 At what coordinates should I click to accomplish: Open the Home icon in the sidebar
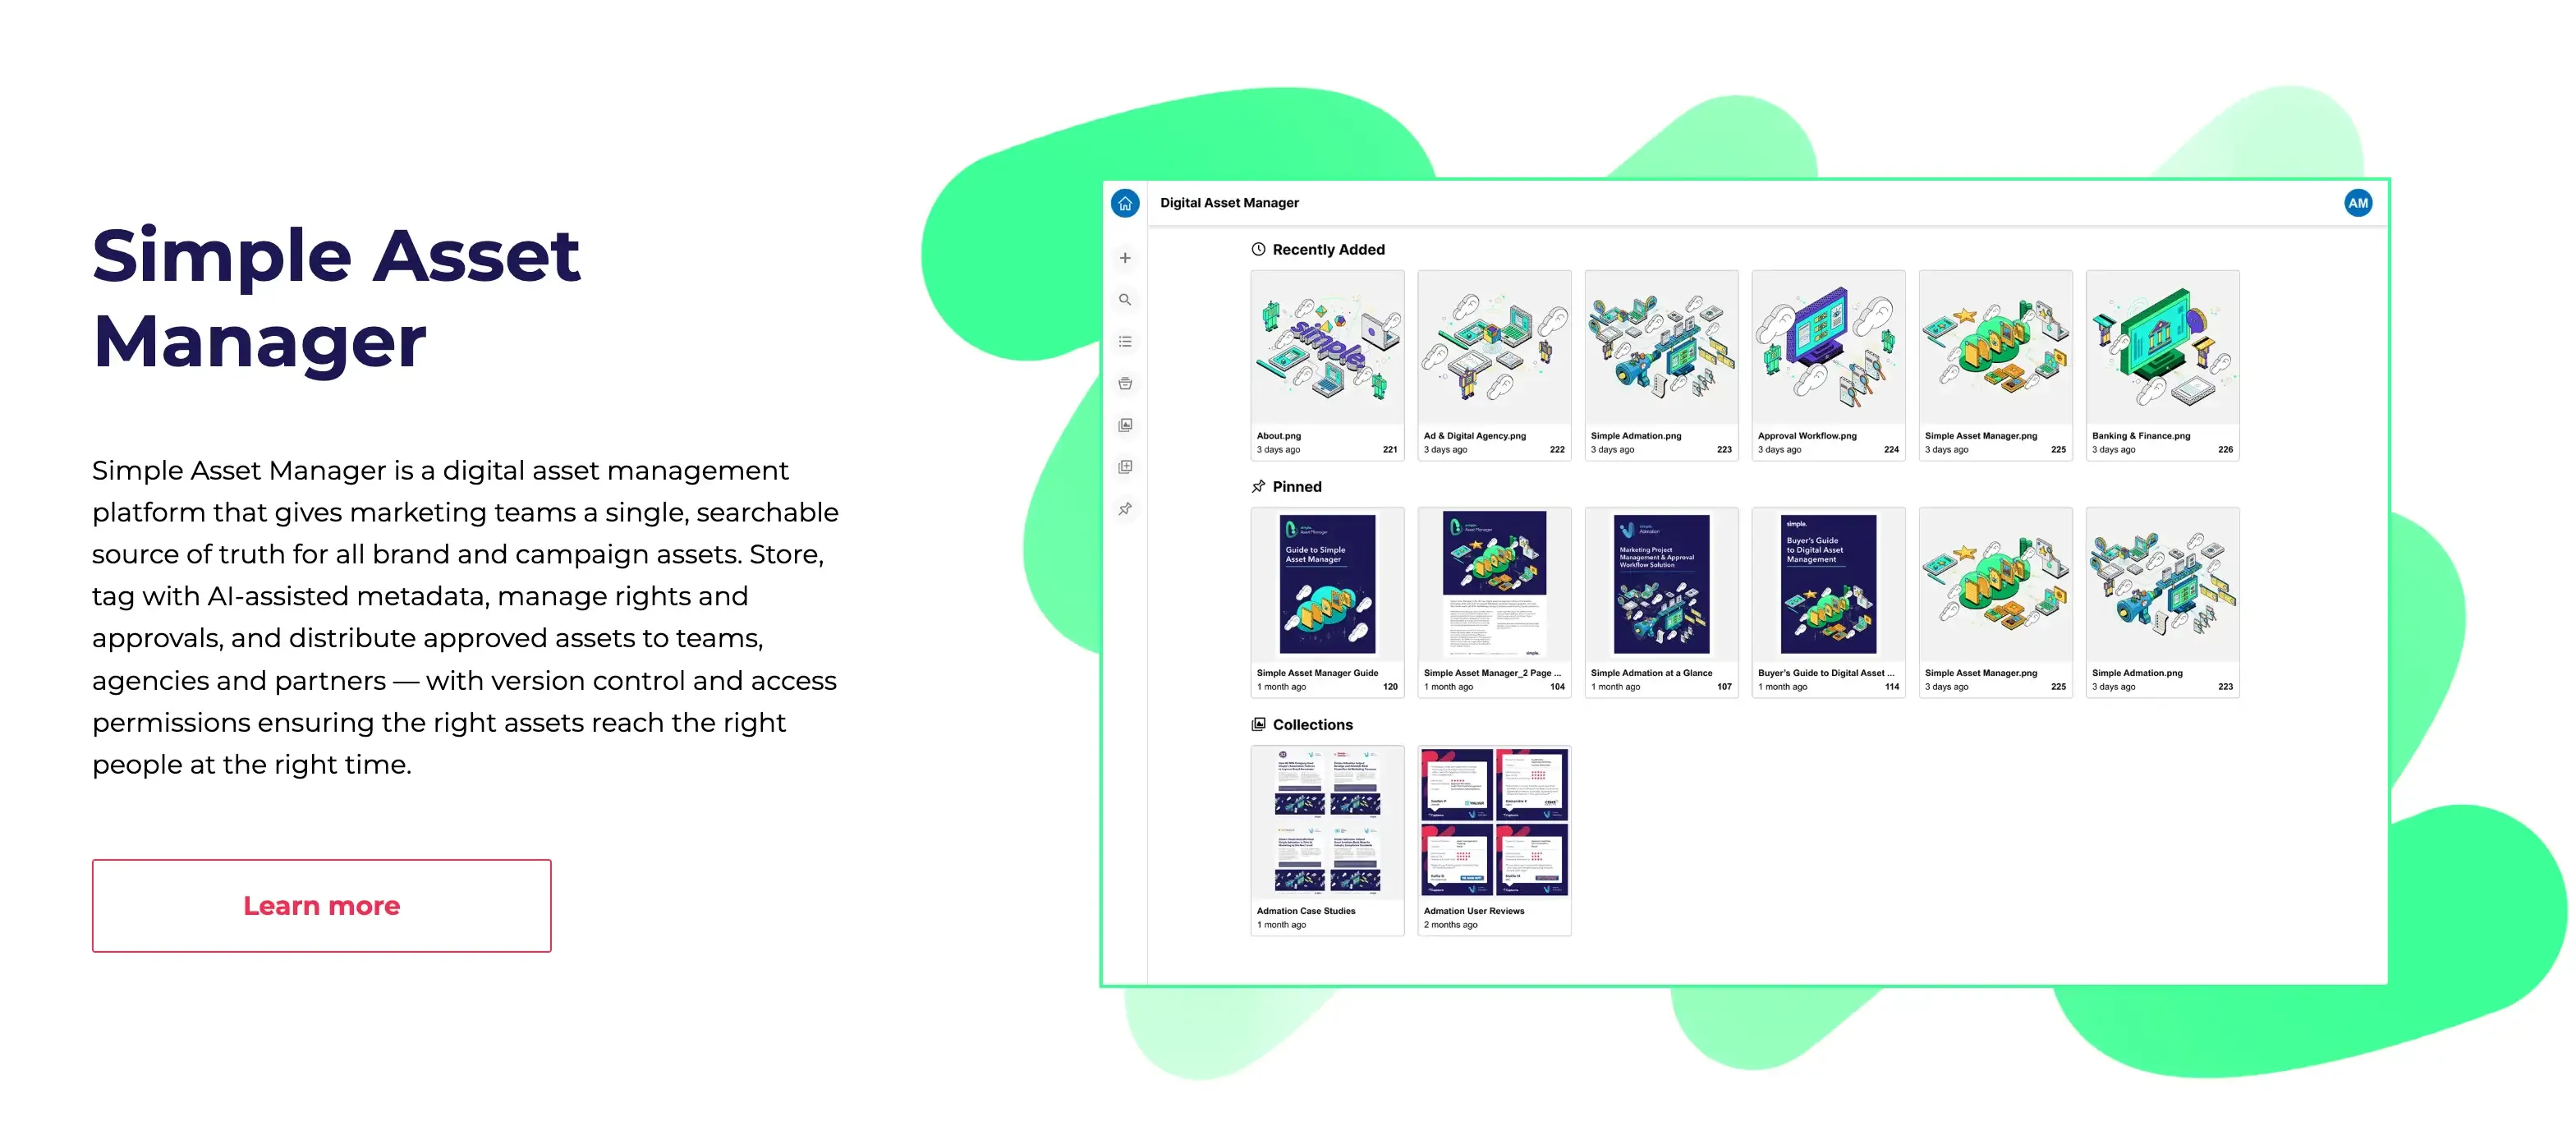click(1125, 204)
